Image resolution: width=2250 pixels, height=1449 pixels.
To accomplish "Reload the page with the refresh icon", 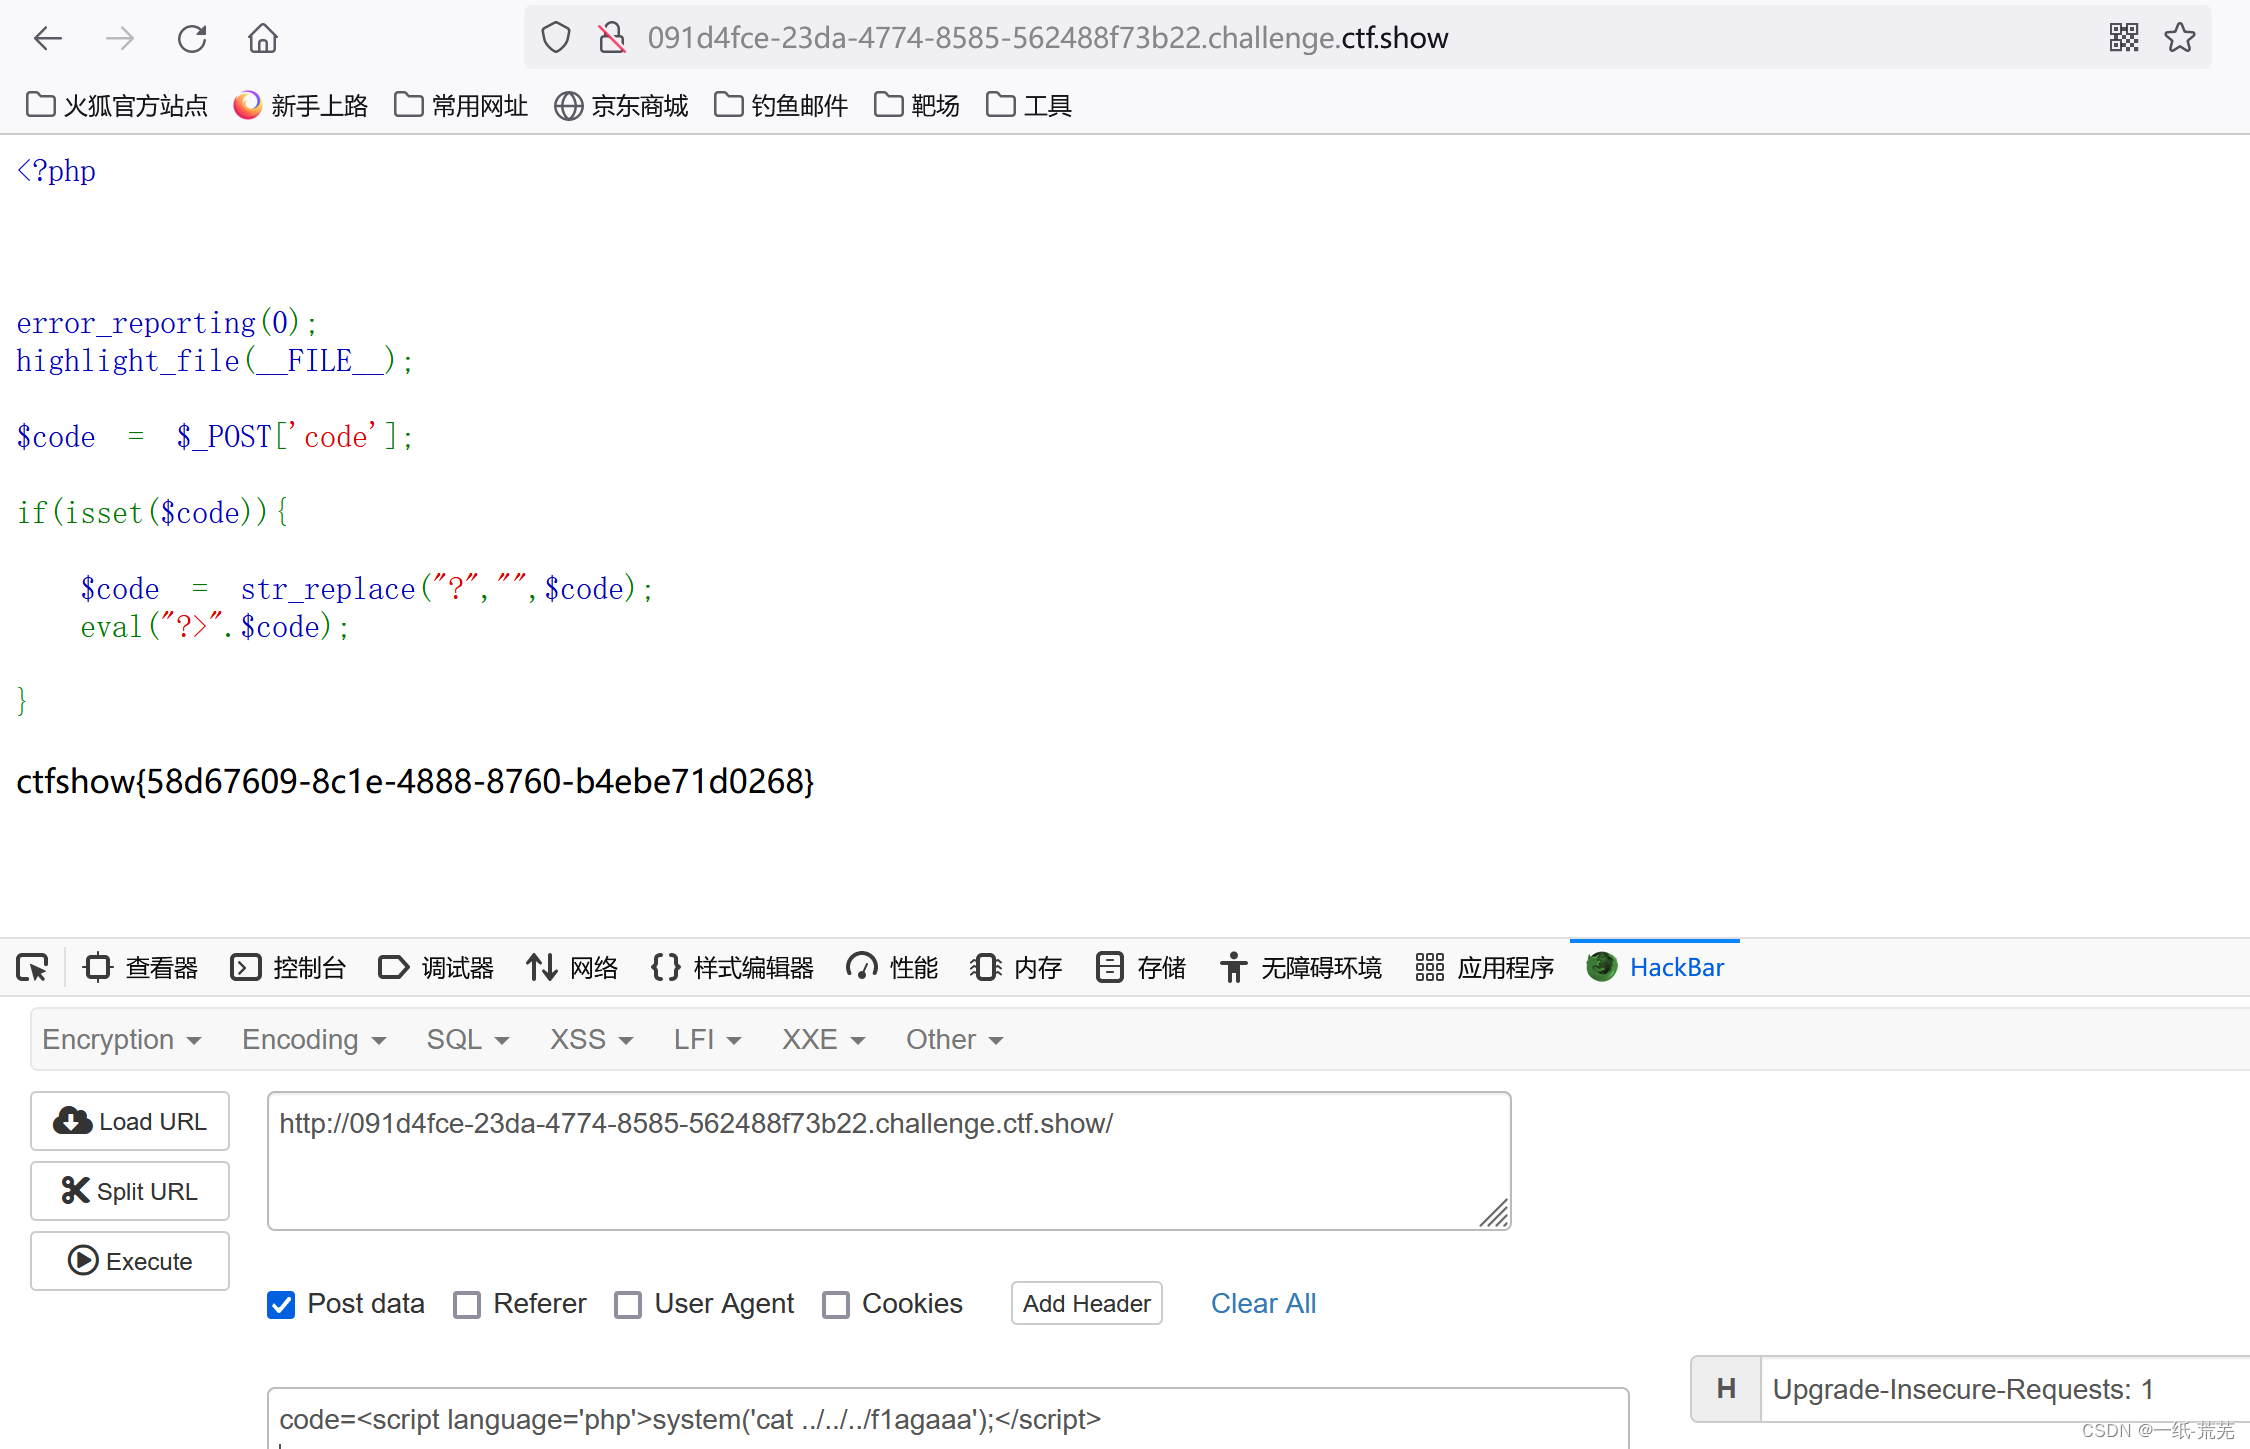I will click(x=192, y=39).
